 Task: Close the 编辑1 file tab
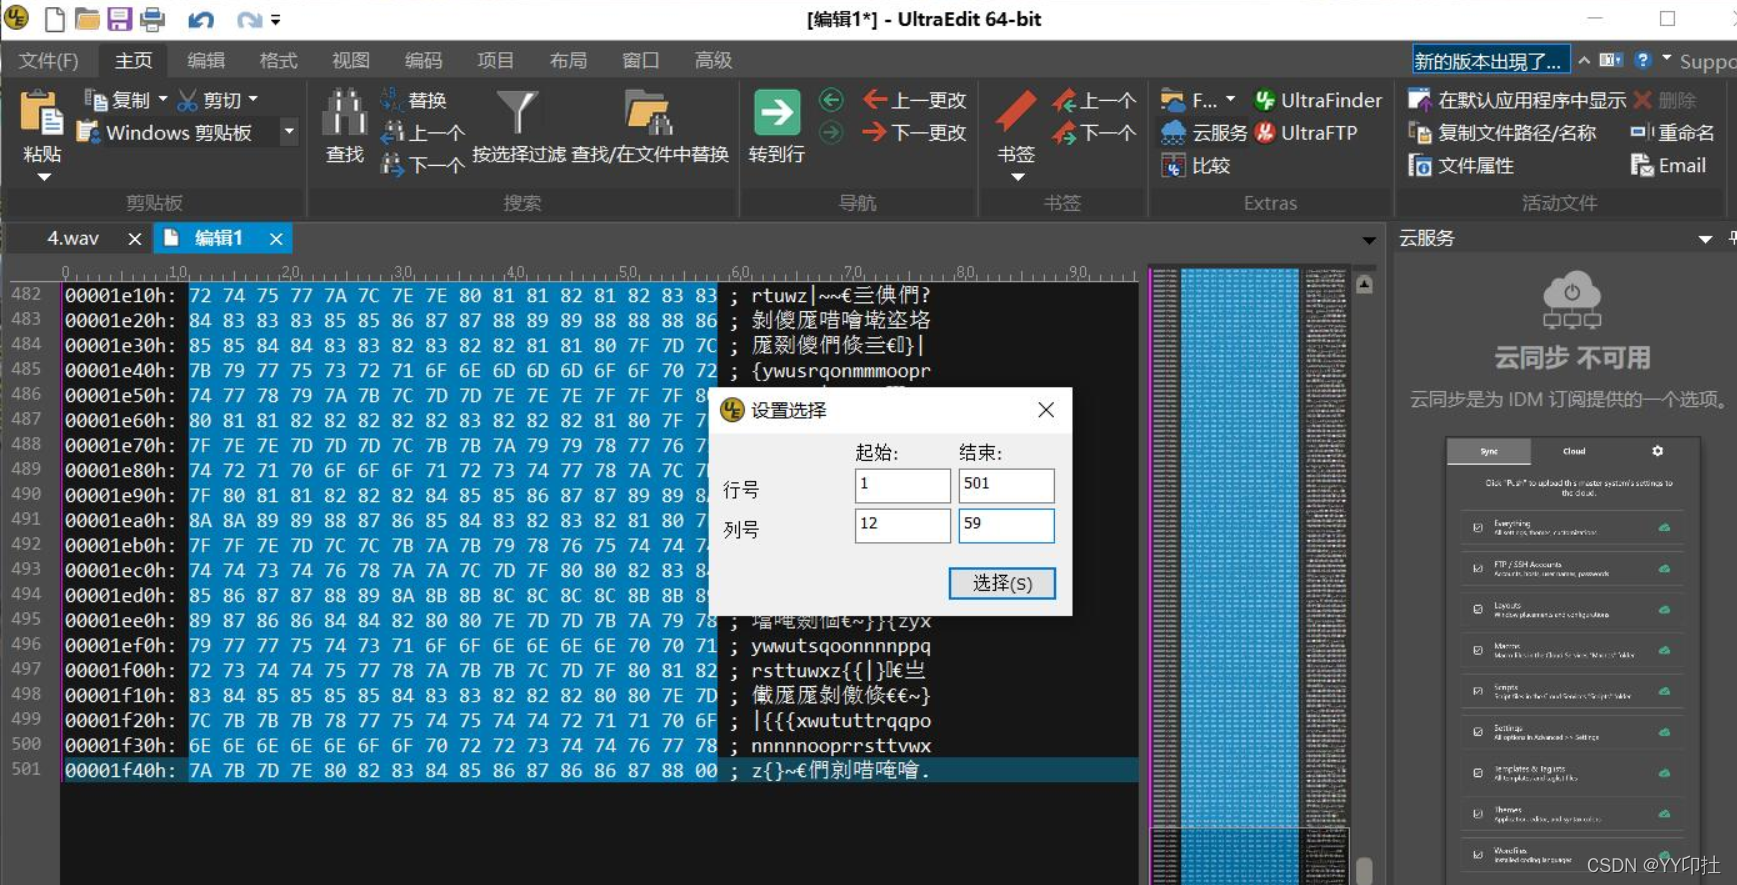(x=276, y=238)
